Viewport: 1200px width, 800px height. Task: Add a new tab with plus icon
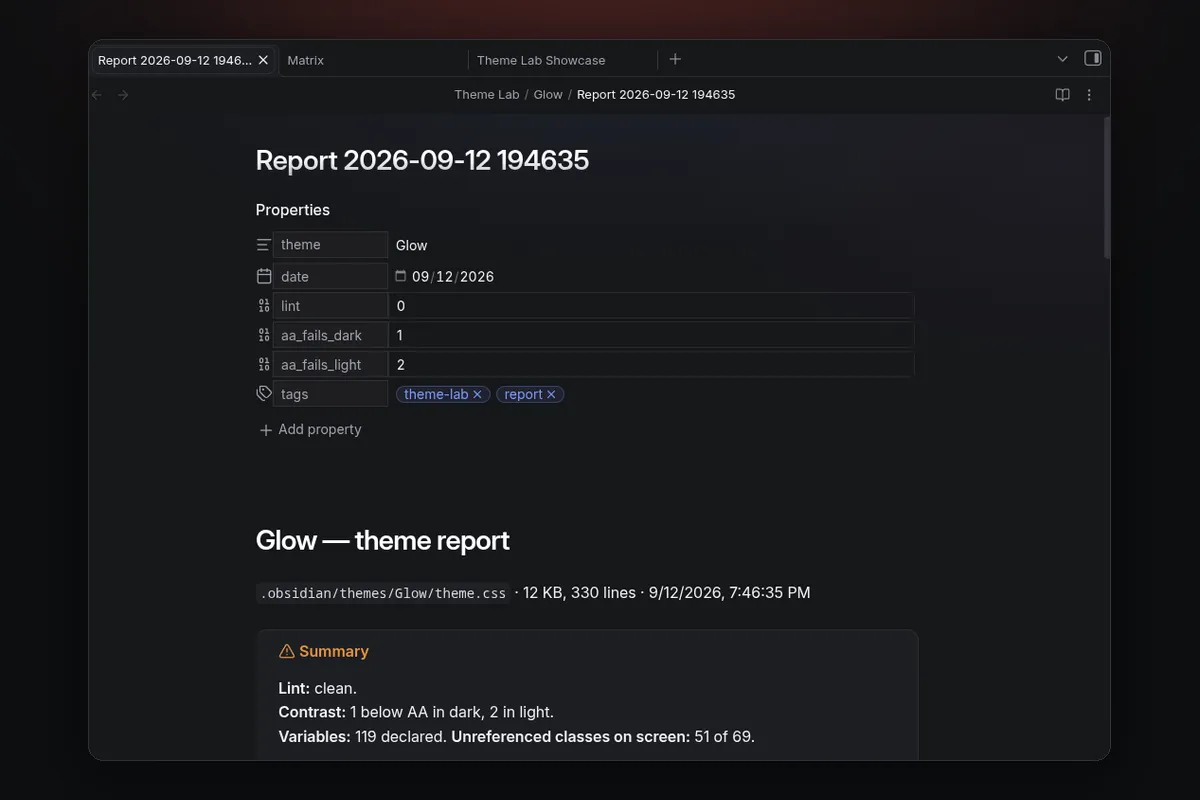(675, 59)
